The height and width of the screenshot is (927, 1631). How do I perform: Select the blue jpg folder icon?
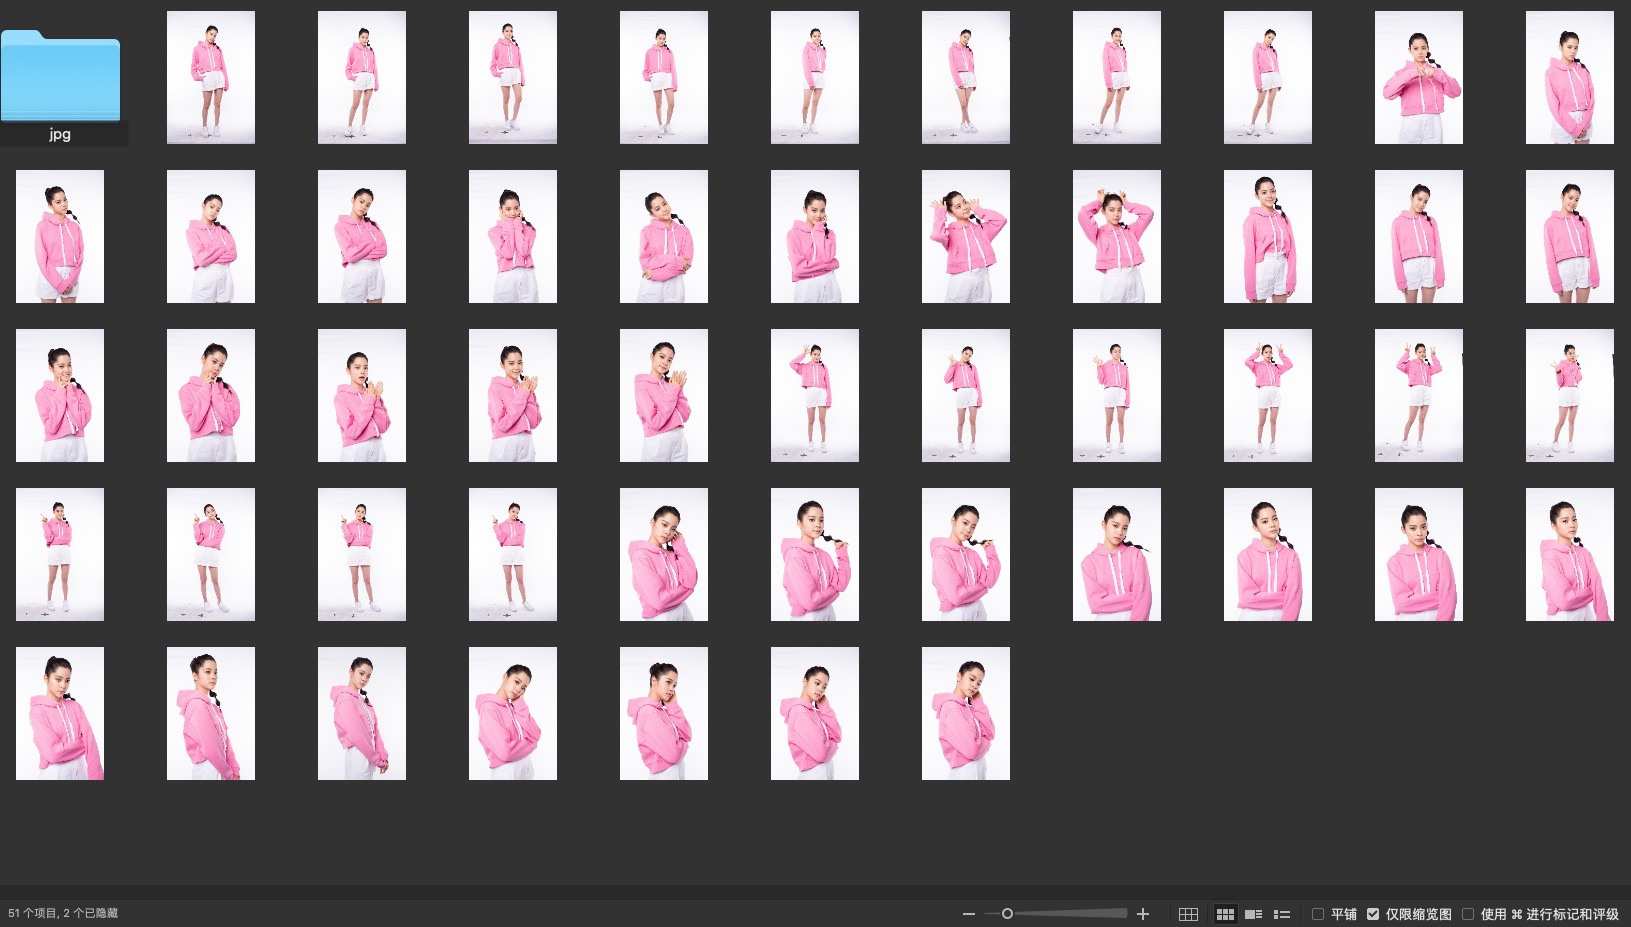[x=60, y=76]
